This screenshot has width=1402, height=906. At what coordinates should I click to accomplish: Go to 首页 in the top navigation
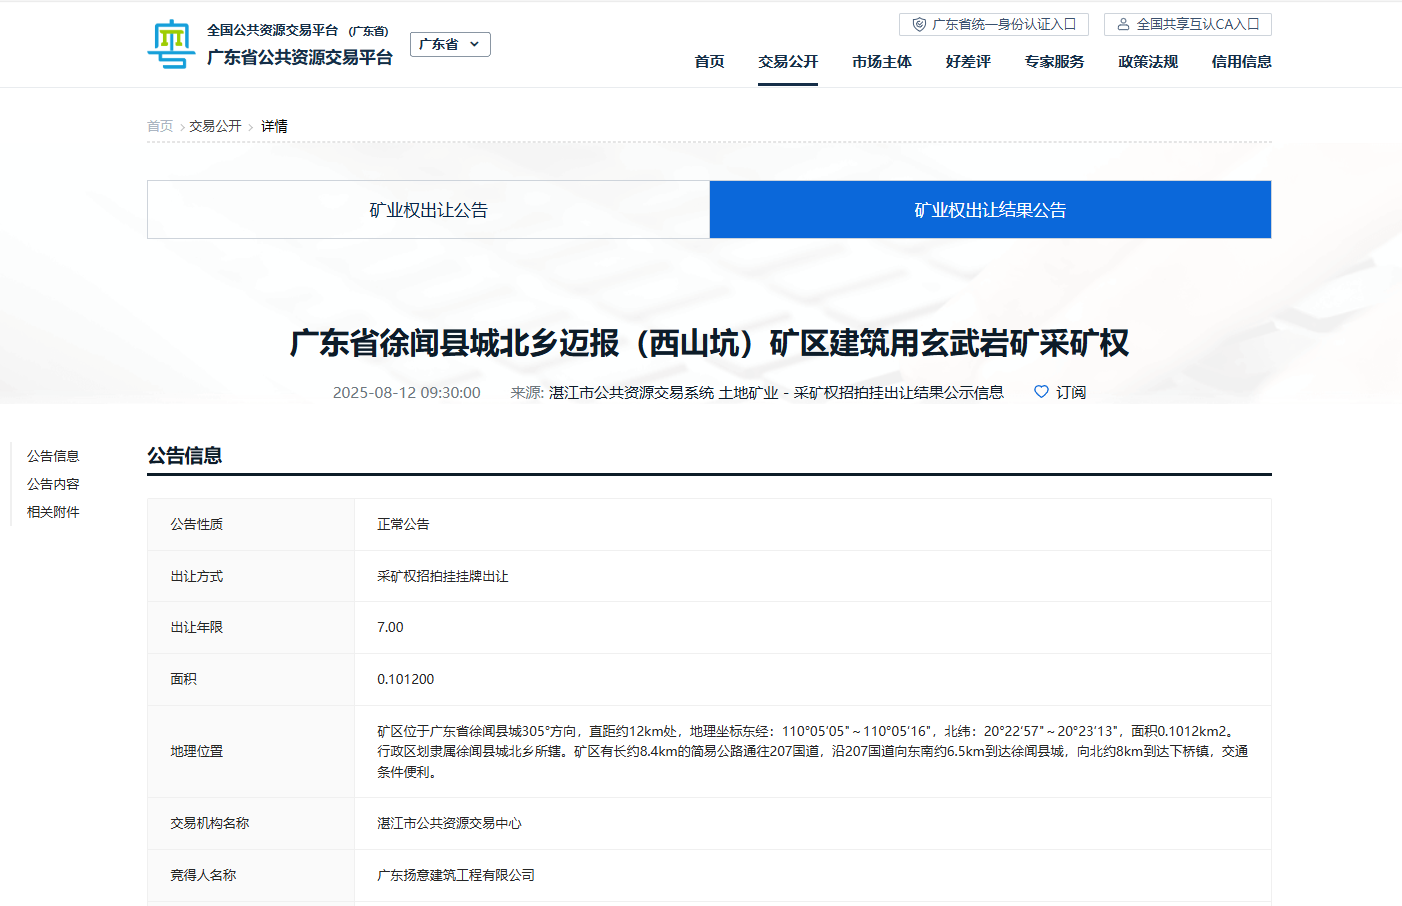(709, 62)
